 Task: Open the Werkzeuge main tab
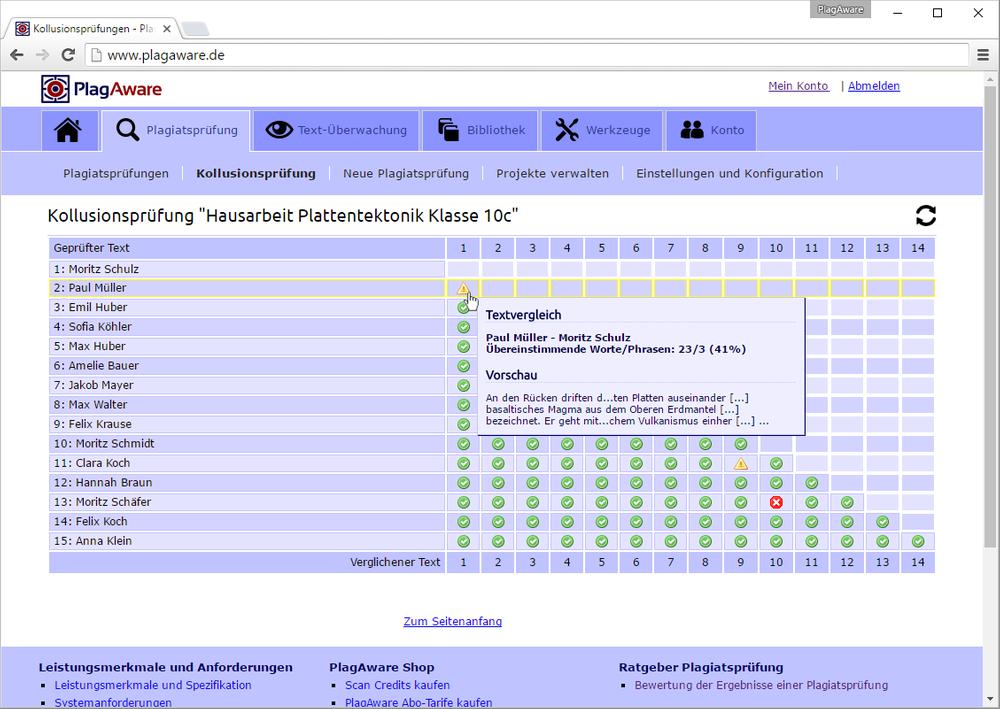pyautogui.click(x=602, y=130)
